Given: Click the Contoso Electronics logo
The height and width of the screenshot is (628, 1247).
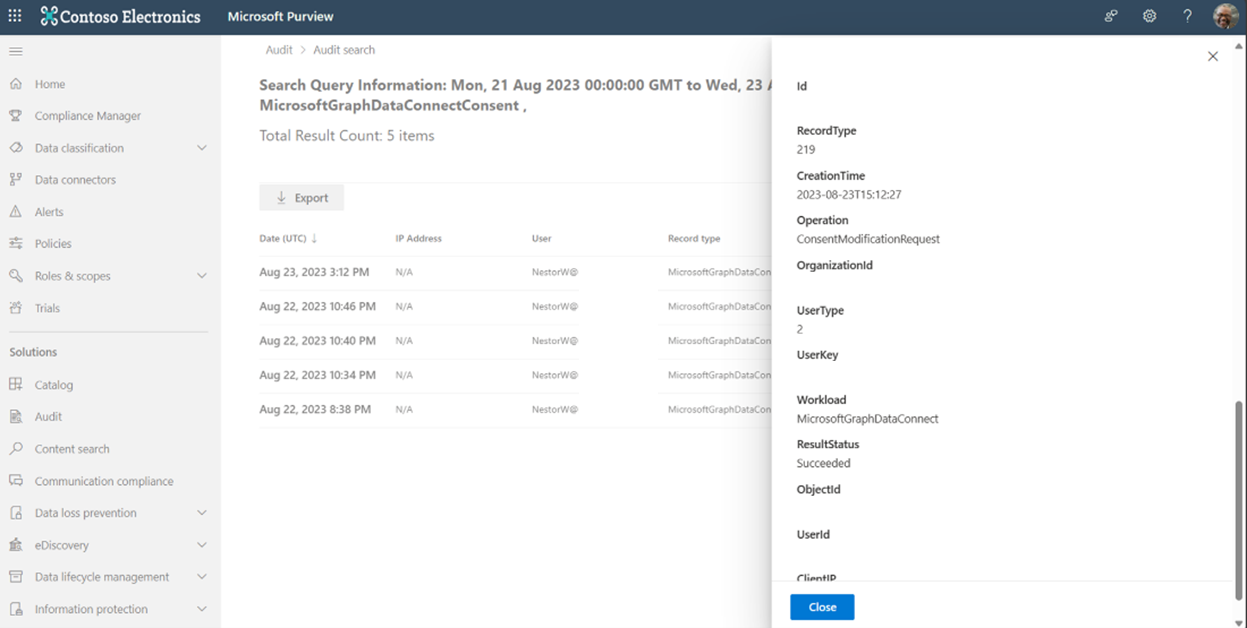Looking at the screenshot, I should pyautogui.click(x=120, y=16).
